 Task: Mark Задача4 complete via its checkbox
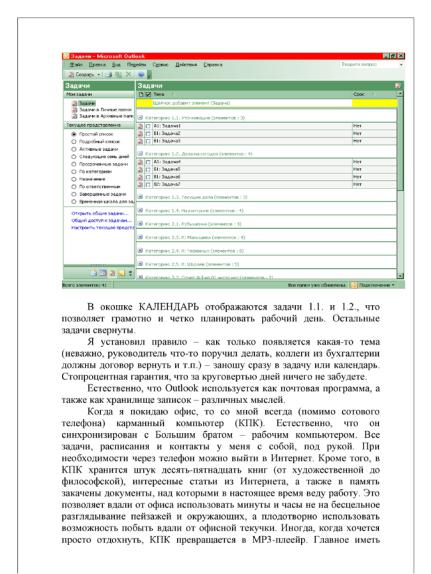(148, 162)
